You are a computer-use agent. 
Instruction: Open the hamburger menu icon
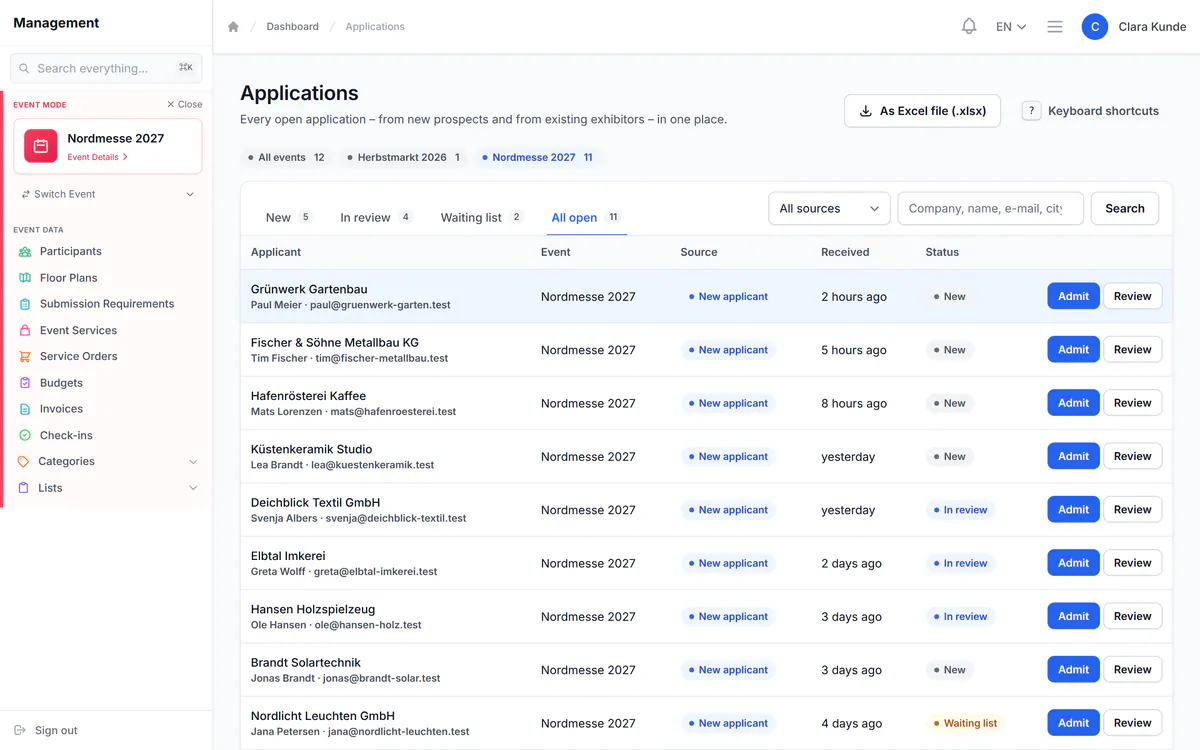pos(1054,27)
